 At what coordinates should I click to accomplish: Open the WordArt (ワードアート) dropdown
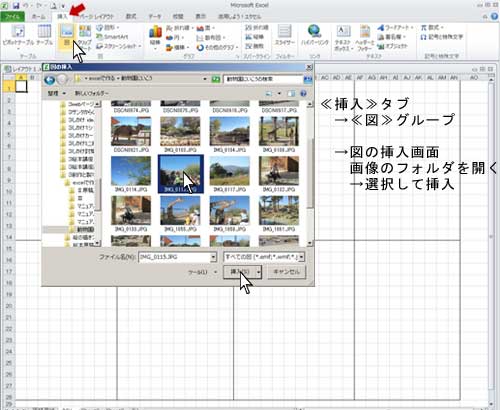click(395, 27)
